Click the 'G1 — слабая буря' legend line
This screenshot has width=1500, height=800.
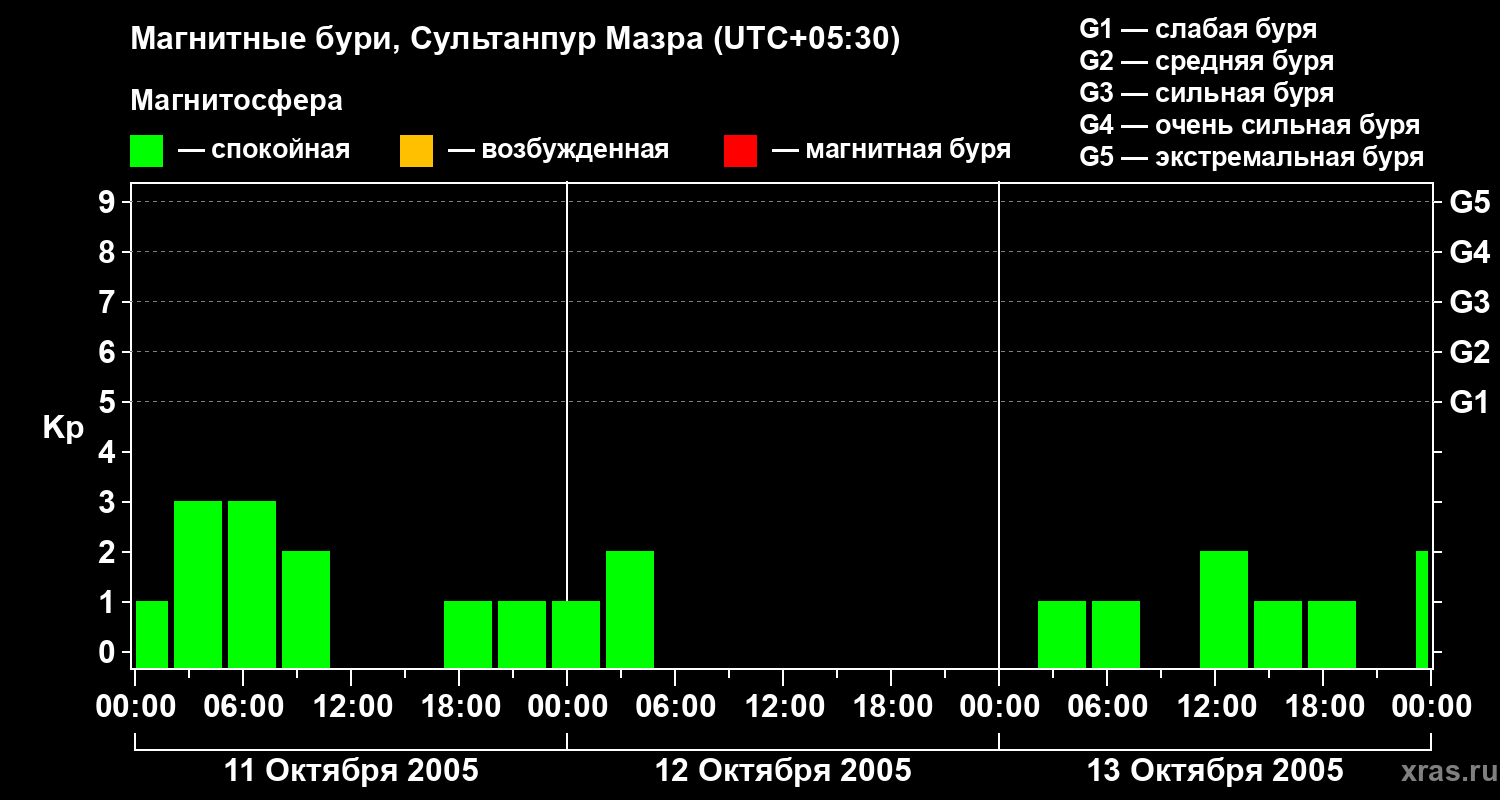coord(1198,29)
